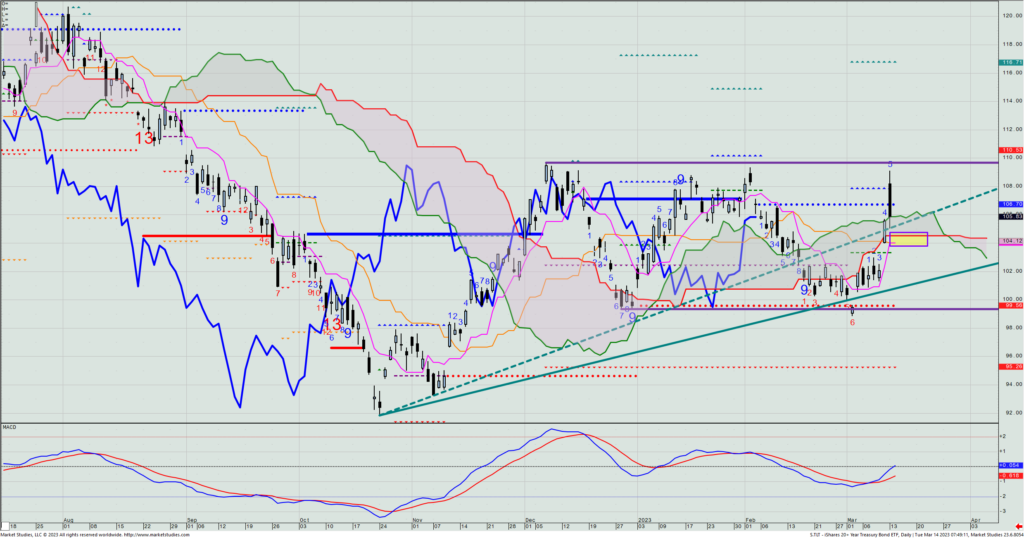Image resolution: width=1024 pixels, height=538 pixels.
Task: Click the pink 104.12 price tag
Action: 1011,241
